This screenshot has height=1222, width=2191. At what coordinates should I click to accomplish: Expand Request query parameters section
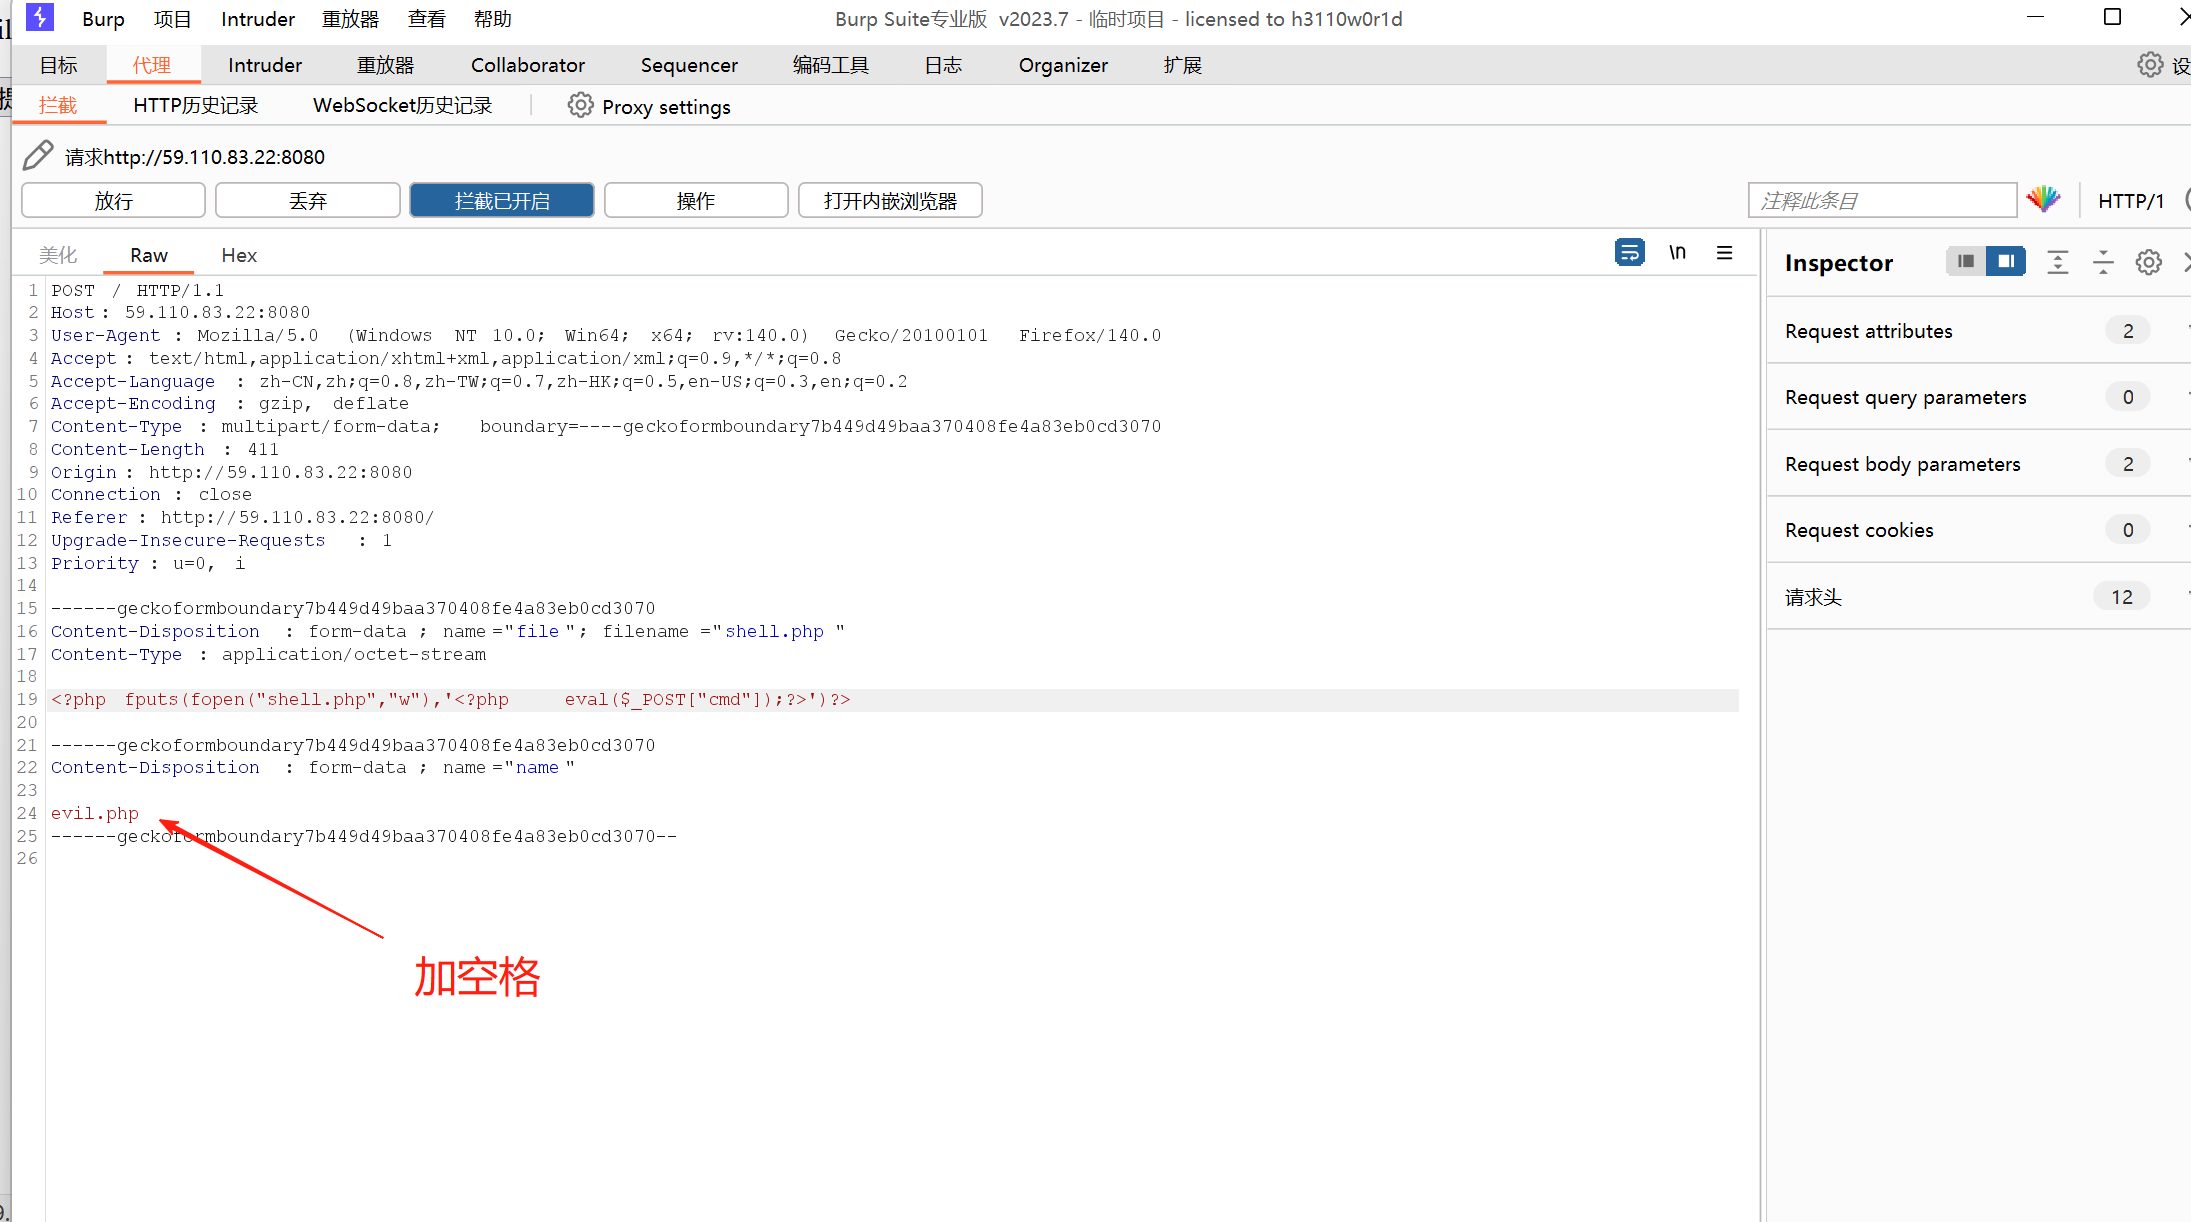[1978, 397]
